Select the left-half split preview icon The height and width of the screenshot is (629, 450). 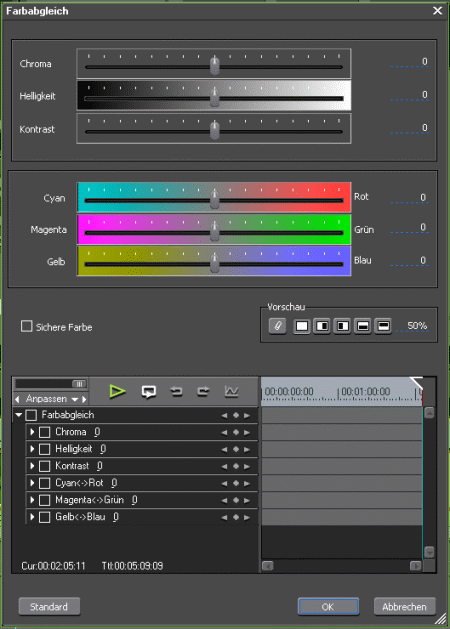click(x=322, y=326)
